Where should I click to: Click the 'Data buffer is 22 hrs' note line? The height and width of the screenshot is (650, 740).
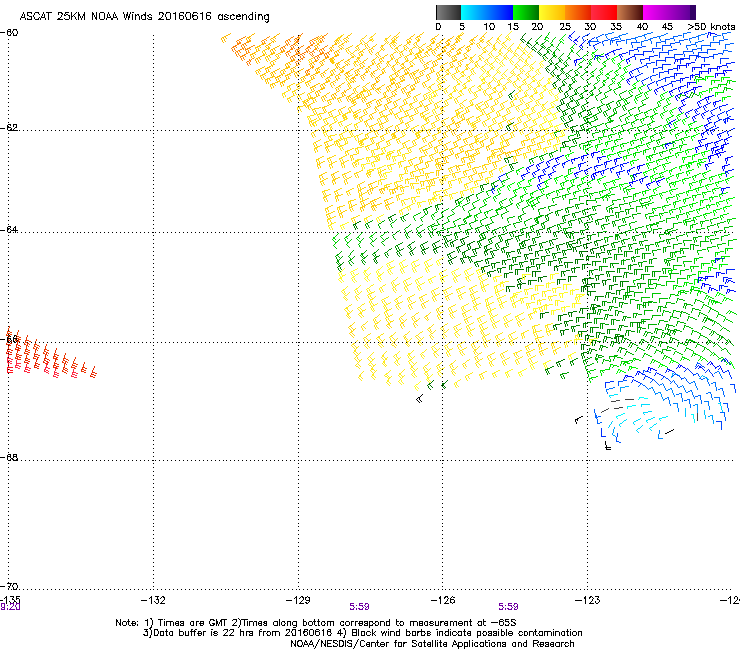[x=362, y=633]
